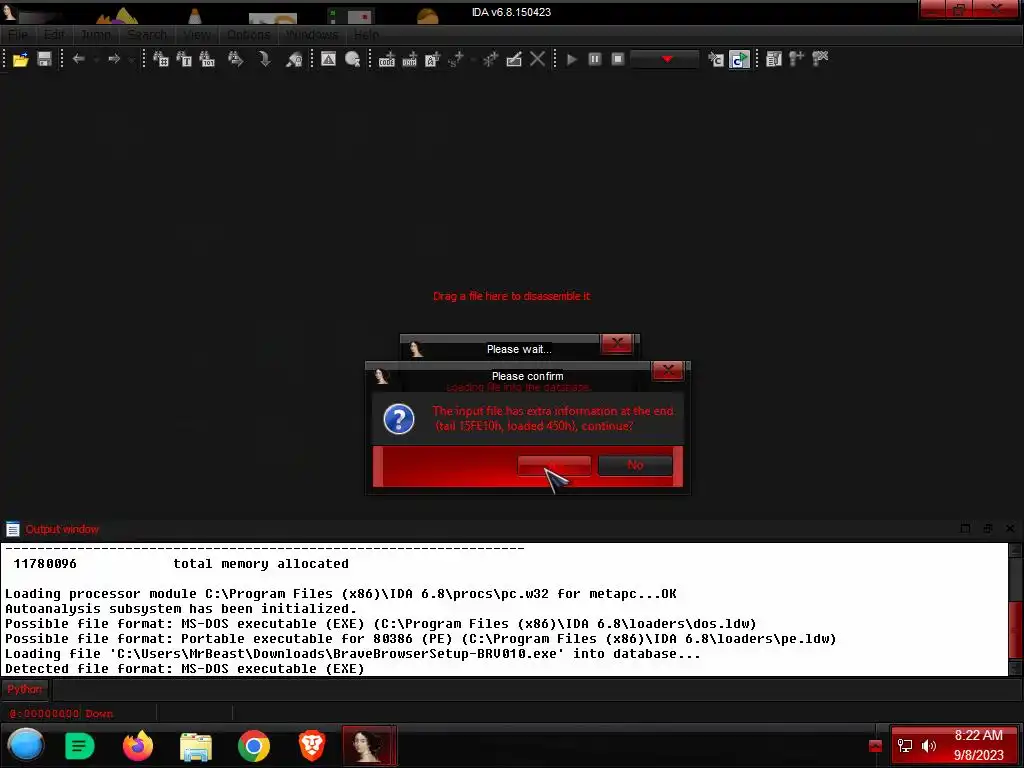This screenshot has width=1024, height=768.
Task: Open the debugger selection dropdown
Action: coord(665,59)
